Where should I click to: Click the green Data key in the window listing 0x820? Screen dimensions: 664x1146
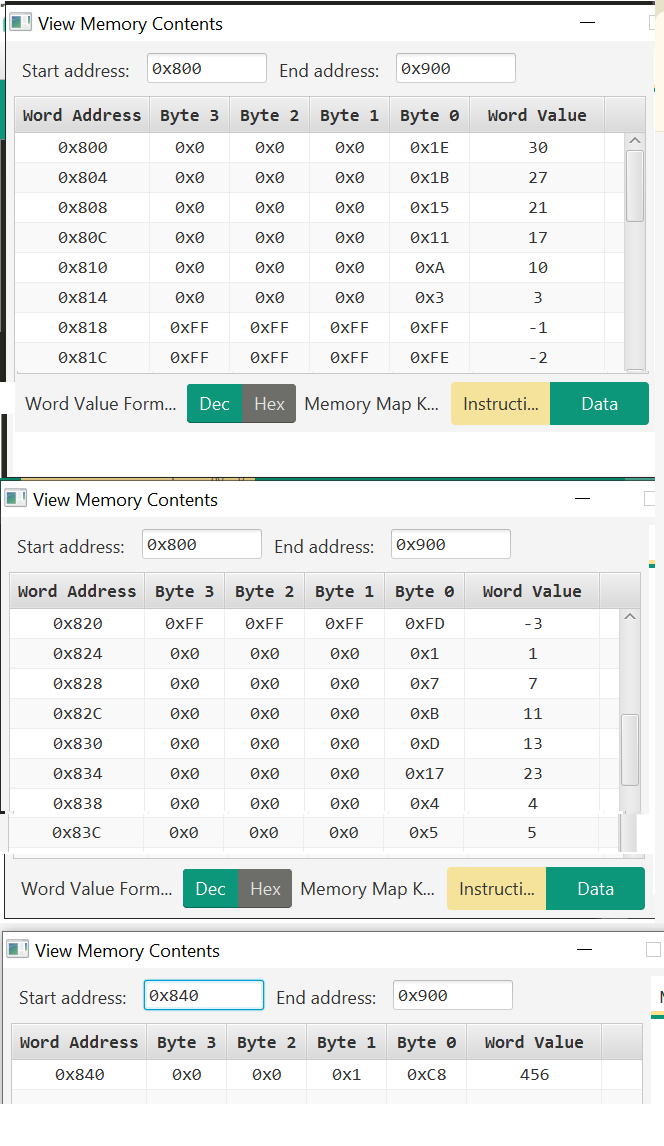[595, 889]
